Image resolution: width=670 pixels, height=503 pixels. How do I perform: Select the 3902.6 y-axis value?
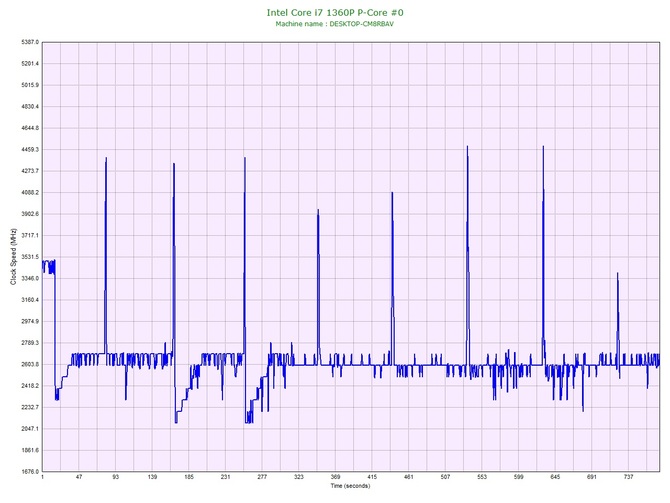(30, 214)
